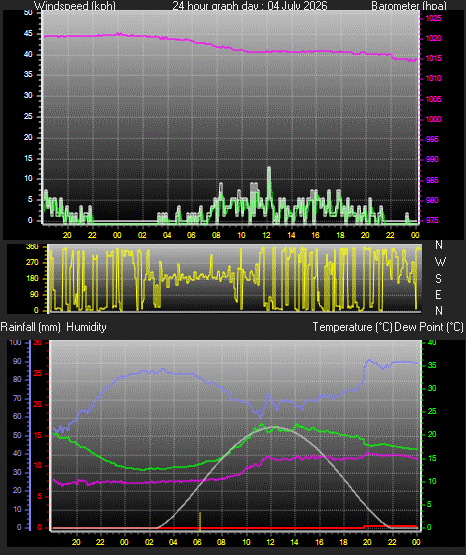Screen dimensions: 466x555
Task: Select the 975 barometer scale label
Action: (x=432, y=221)
